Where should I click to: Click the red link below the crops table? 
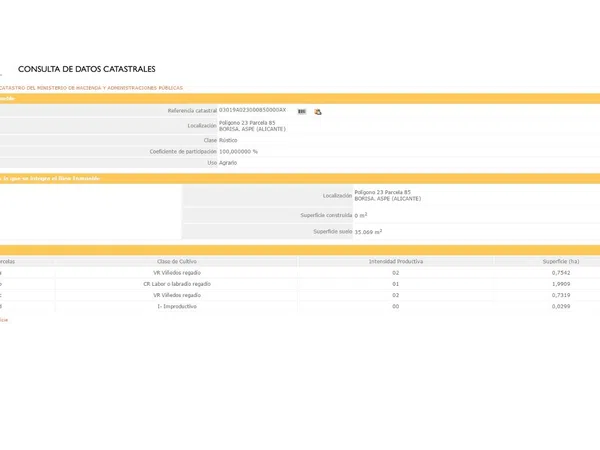coord(4,320)
